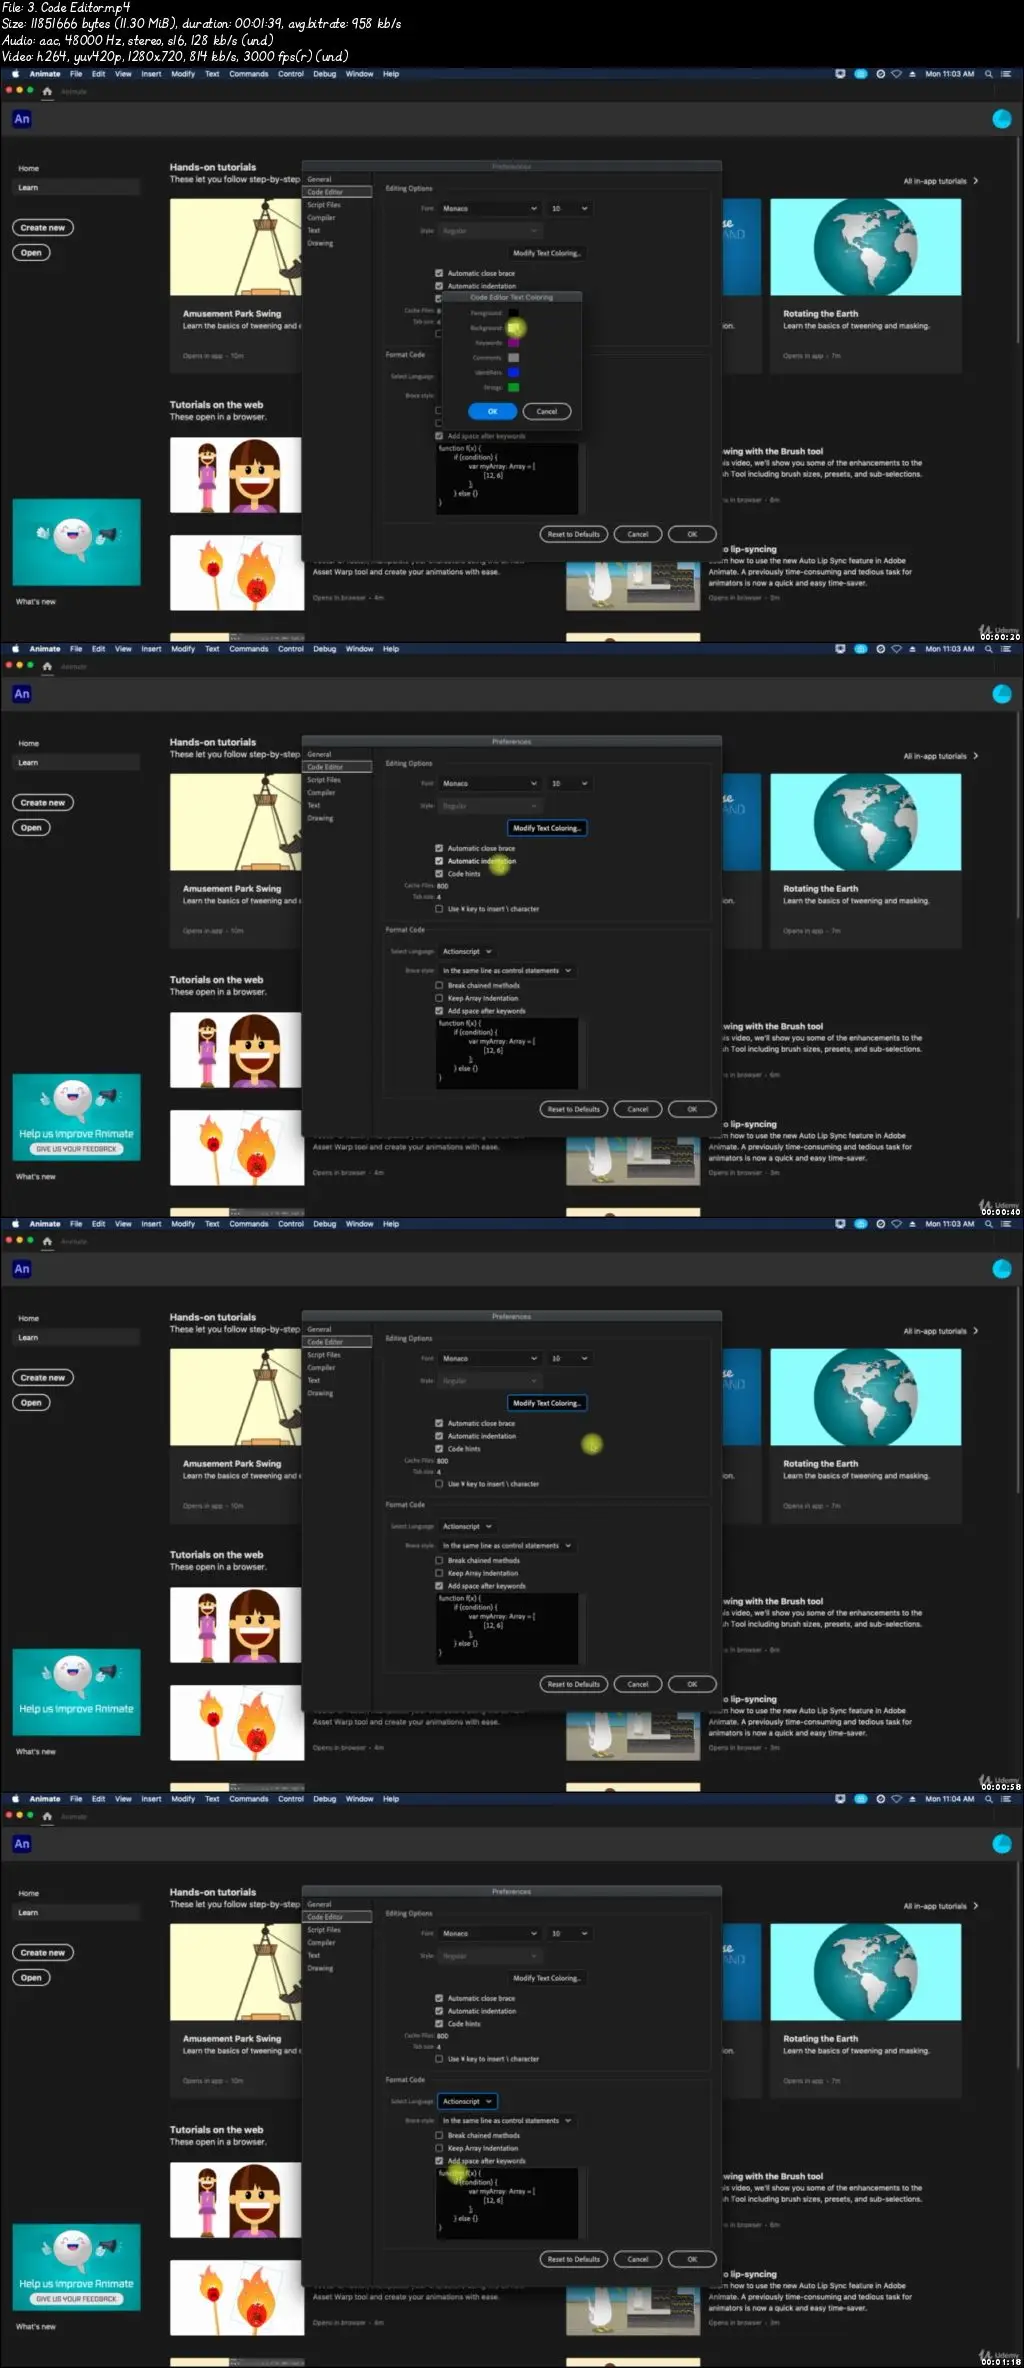In 00:00:40 frame, toggle Automatic indentation
This screenshot has height=2368, width=1024.
[x=439, y=861]
